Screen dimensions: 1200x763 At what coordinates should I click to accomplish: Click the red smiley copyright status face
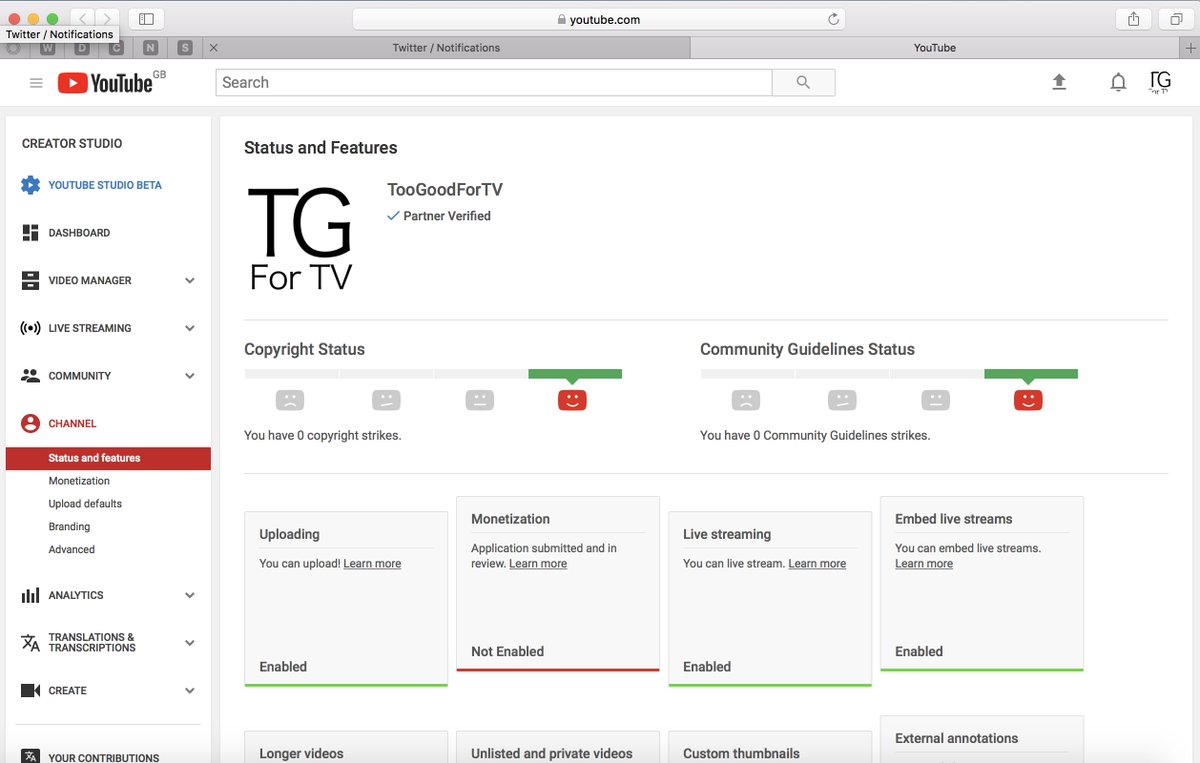[572, 400]
